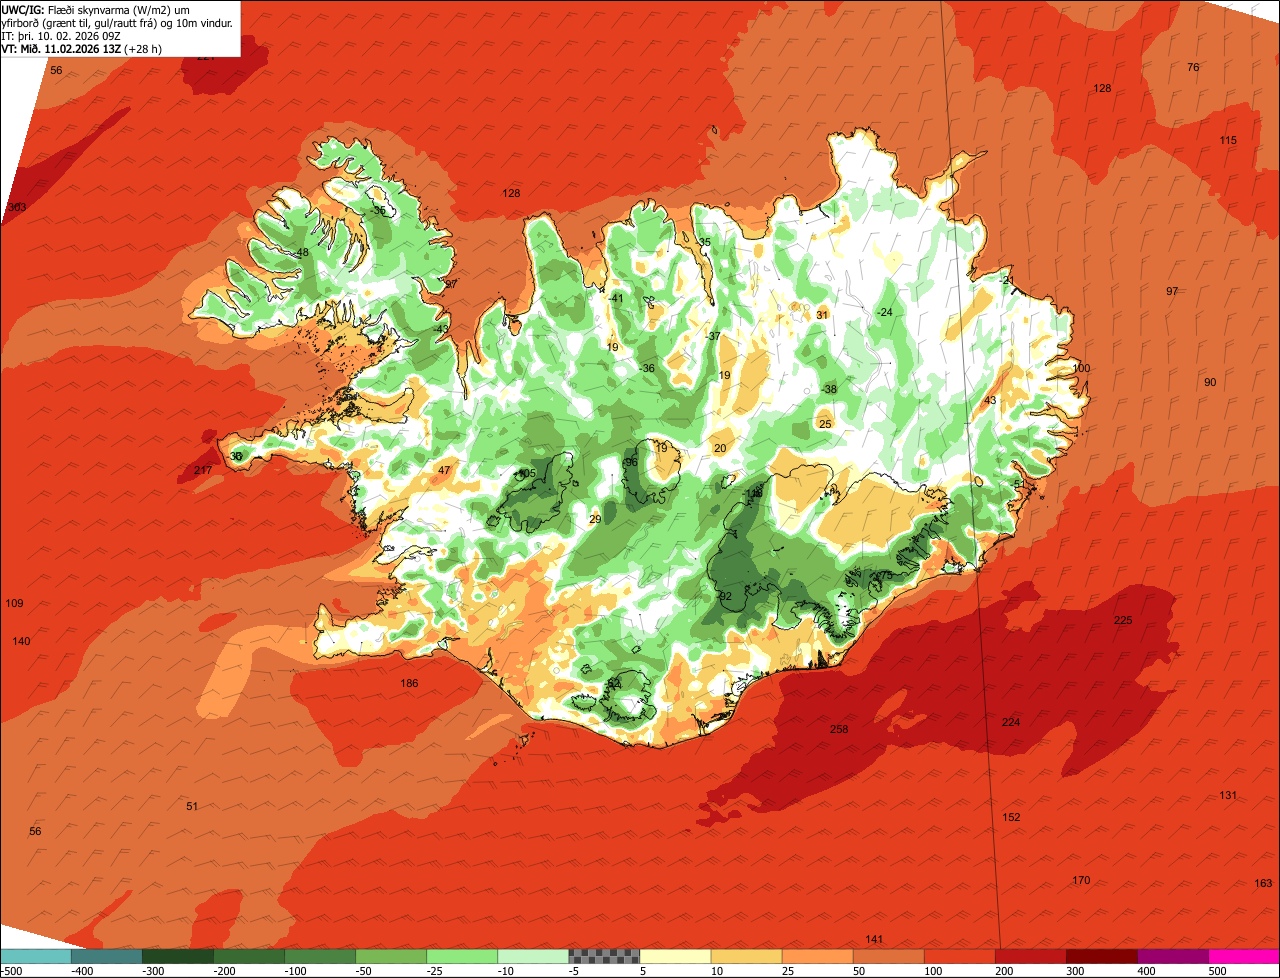Screen dimensions: 1280x978
Task: Click the checkered gray -5 to 5 legend swatch
Action: pyautogui.click(x=604, y=956)
